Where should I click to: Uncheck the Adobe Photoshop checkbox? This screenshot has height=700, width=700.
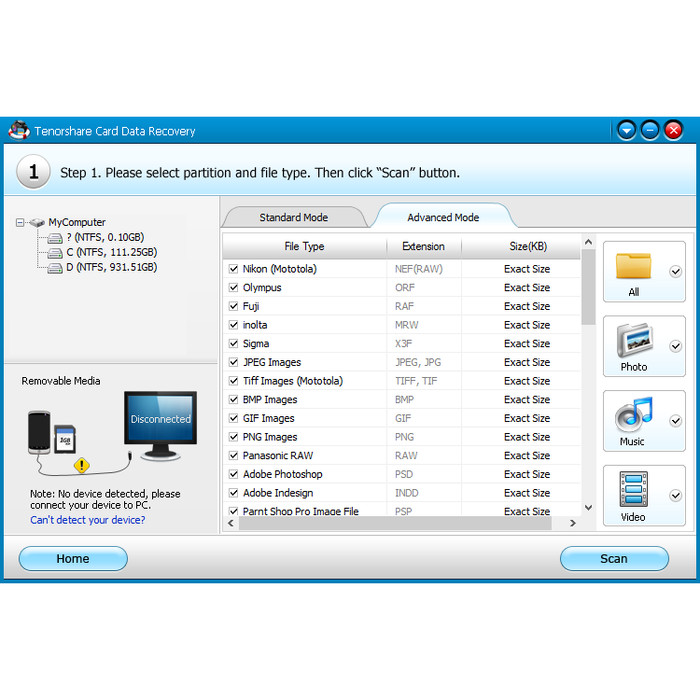point(233,474)
